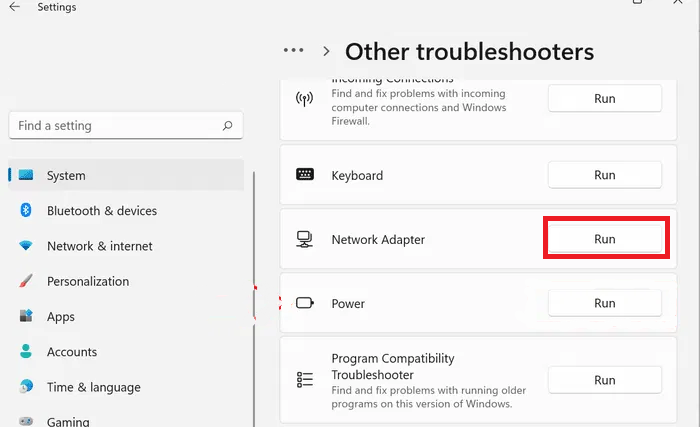Click the Network & internet wifi icon
Image resolution: width=700 pixels, height=427 pixels.
point(26,245)
